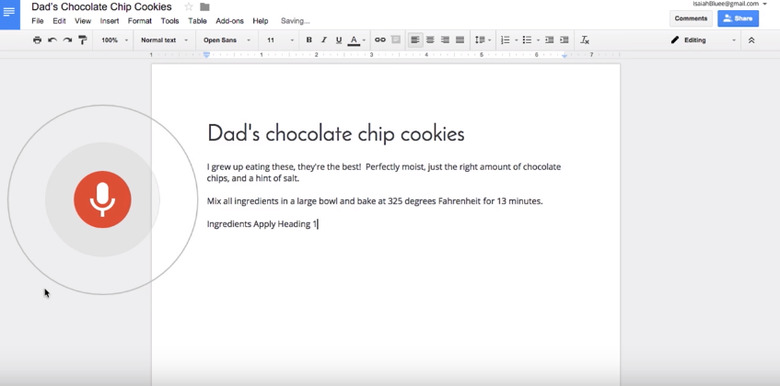The image size is (780, 386).
Task: Decrease the indent
Action: (549, 40)
